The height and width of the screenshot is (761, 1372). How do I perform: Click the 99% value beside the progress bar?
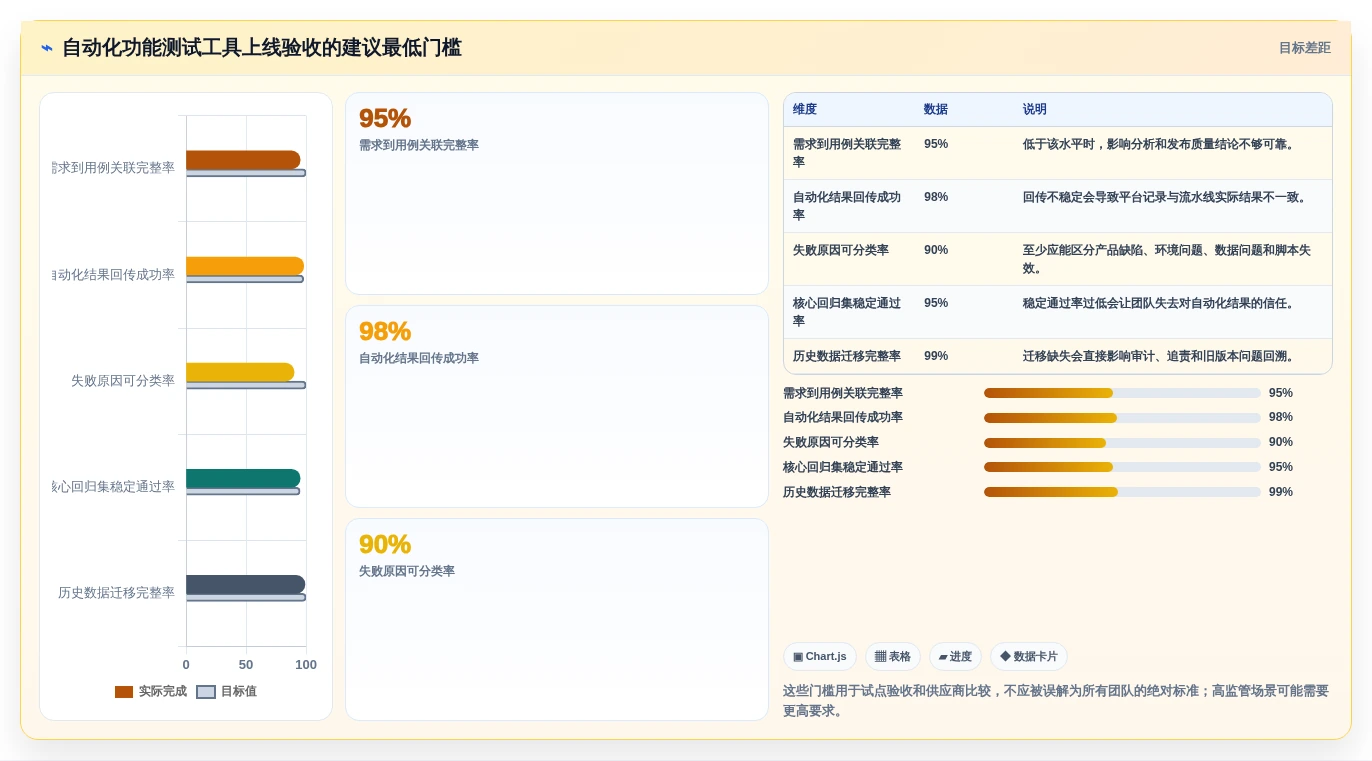coord(1281,492)
